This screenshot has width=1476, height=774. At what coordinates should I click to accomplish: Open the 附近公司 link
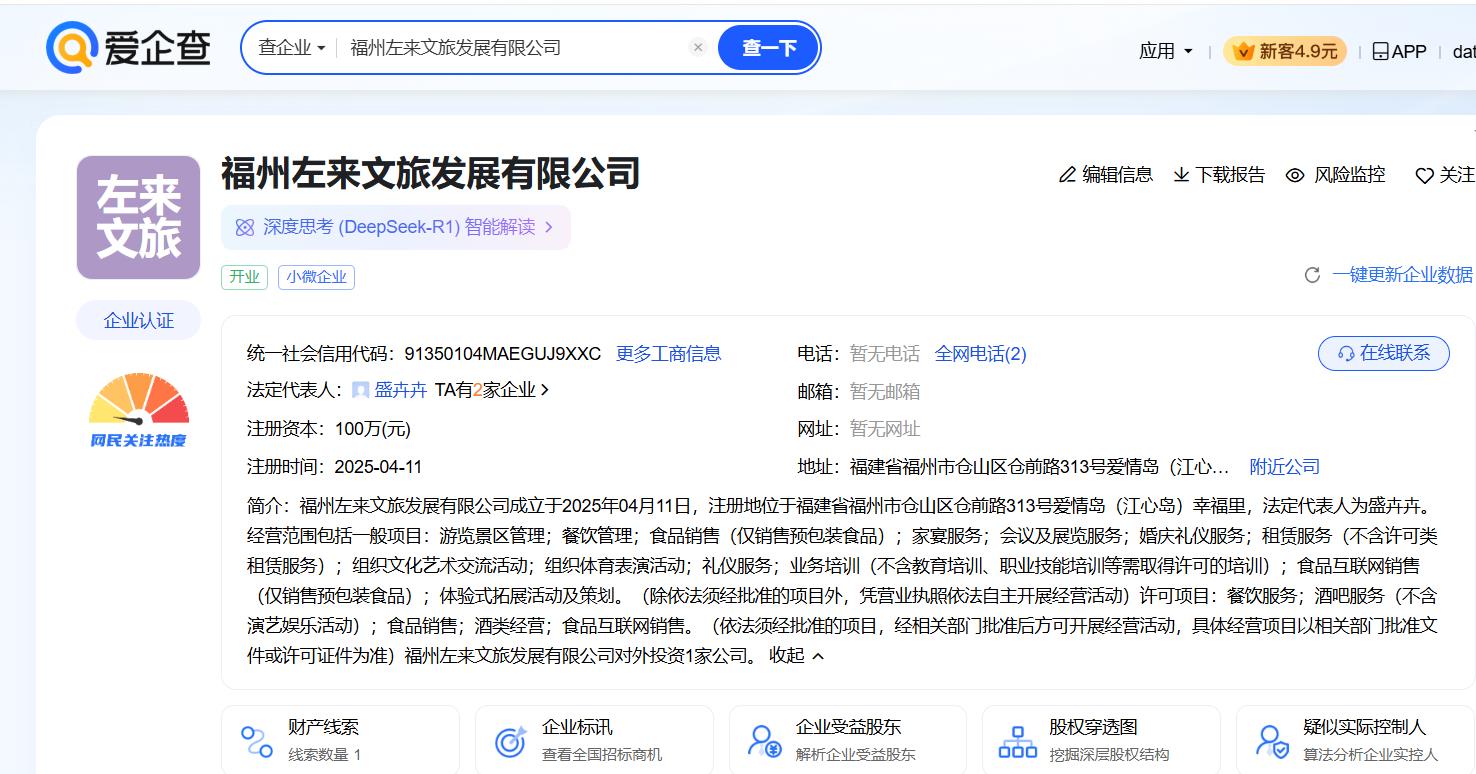[1285, 467]
